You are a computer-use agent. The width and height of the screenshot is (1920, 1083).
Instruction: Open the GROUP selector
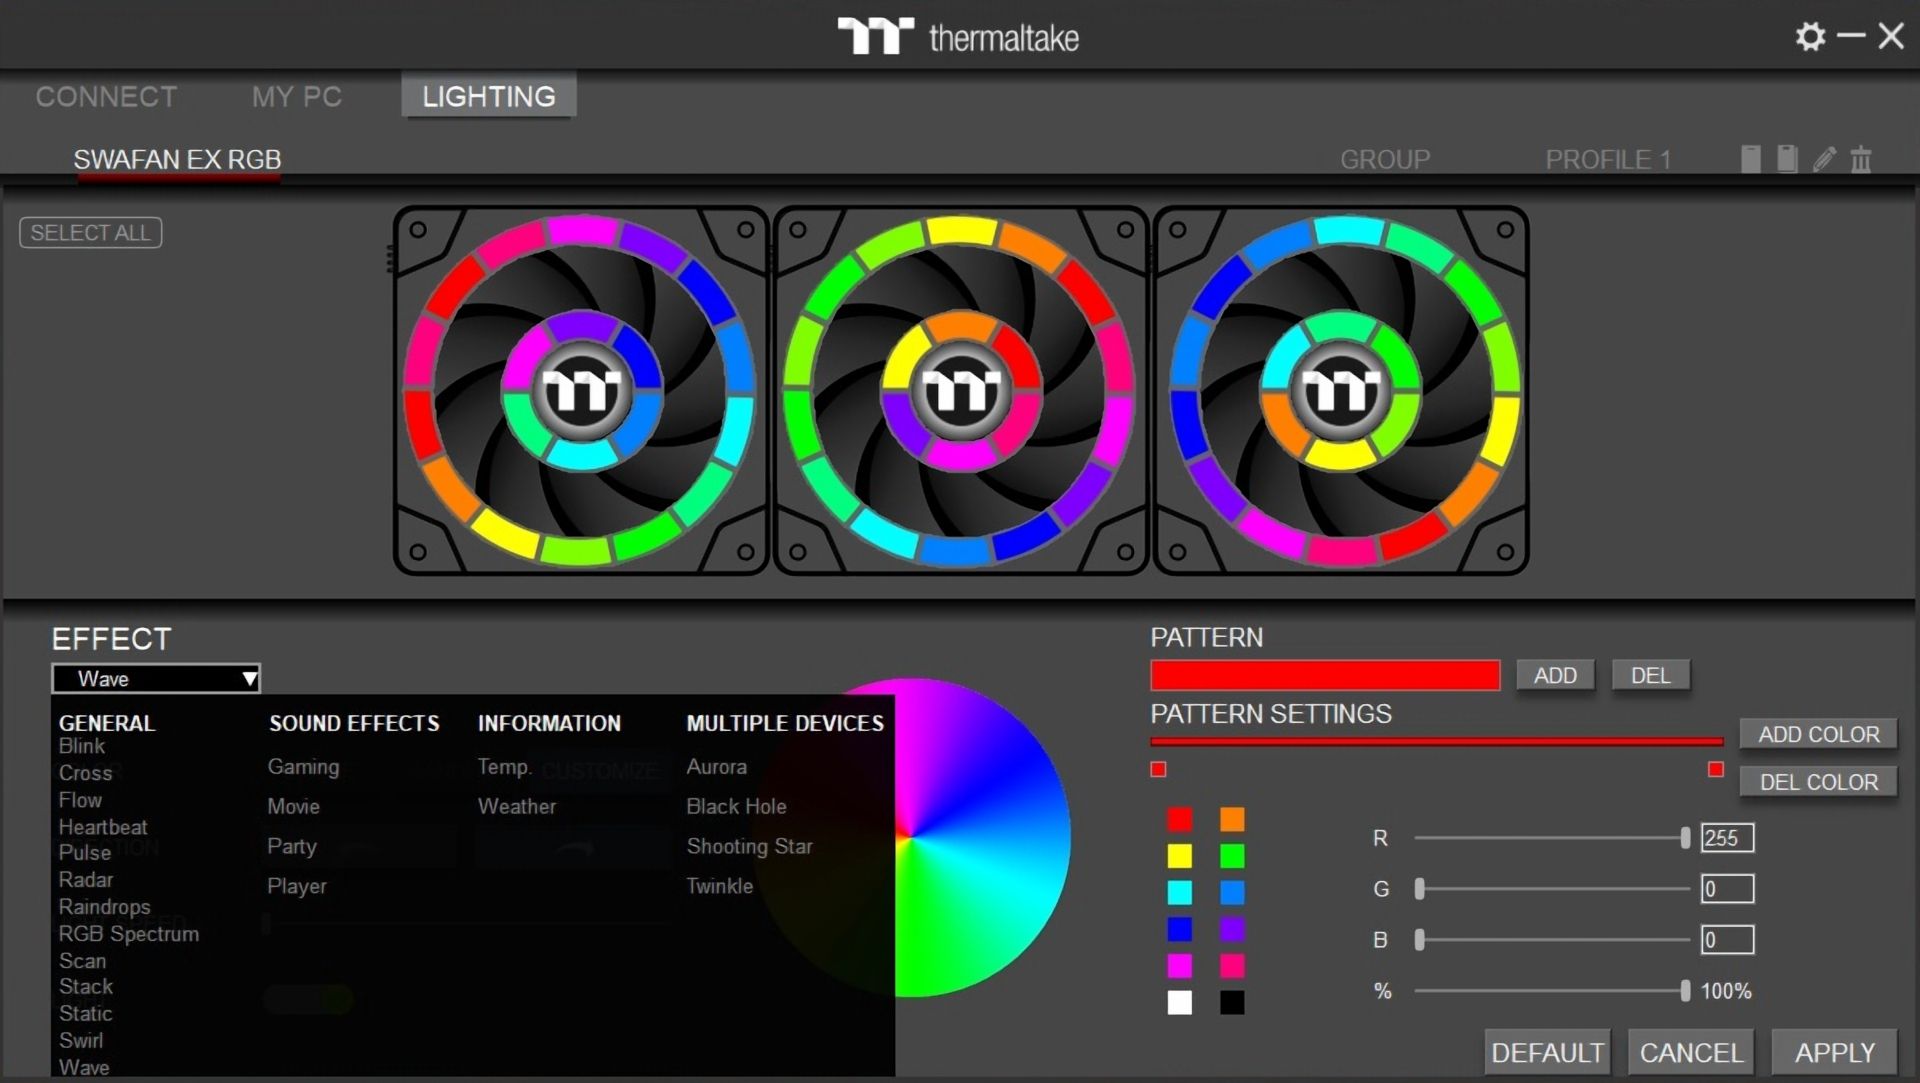click(x=1384, y=160)
